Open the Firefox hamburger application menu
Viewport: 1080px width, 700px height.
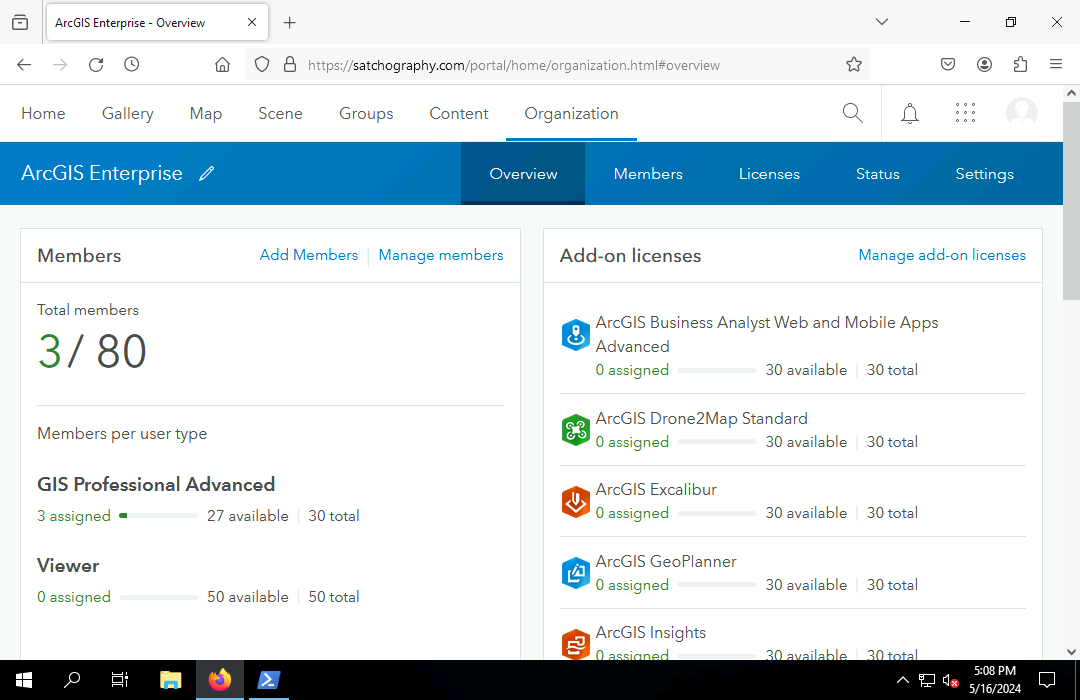pyautogui.click(x=1056, y=65)
